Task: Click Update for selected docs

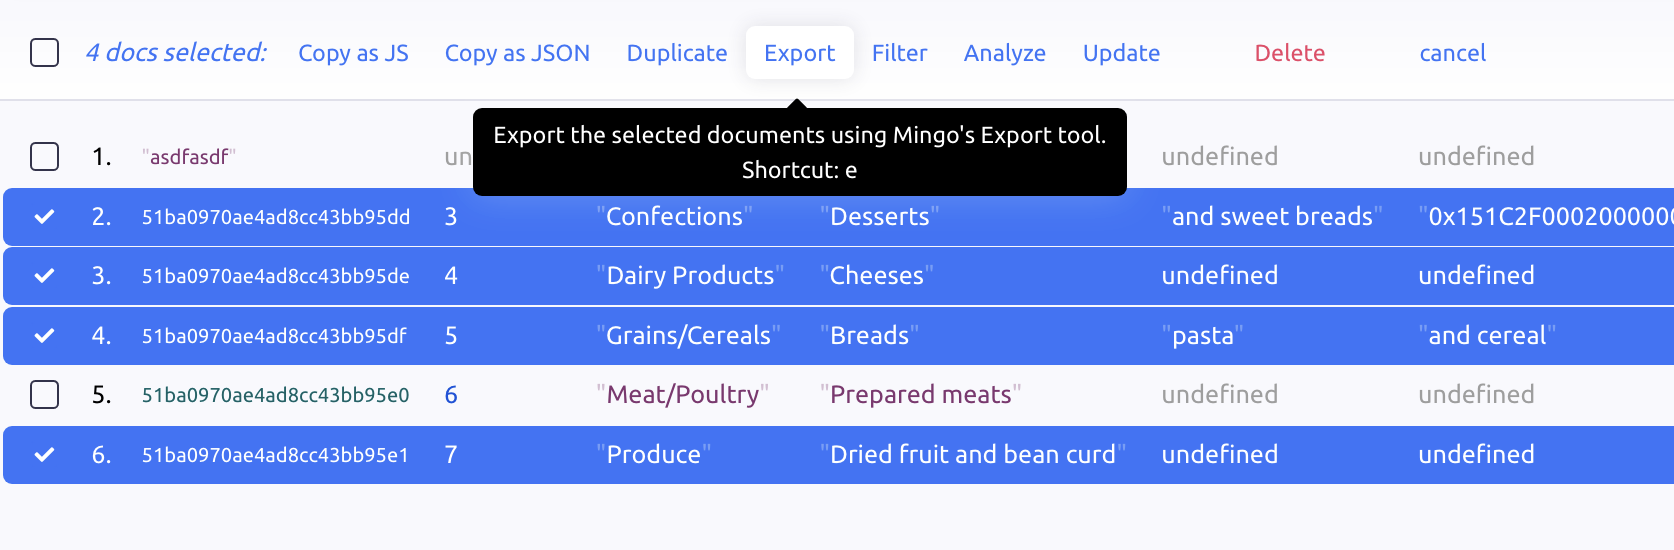Action: [x=1121, y=53]
